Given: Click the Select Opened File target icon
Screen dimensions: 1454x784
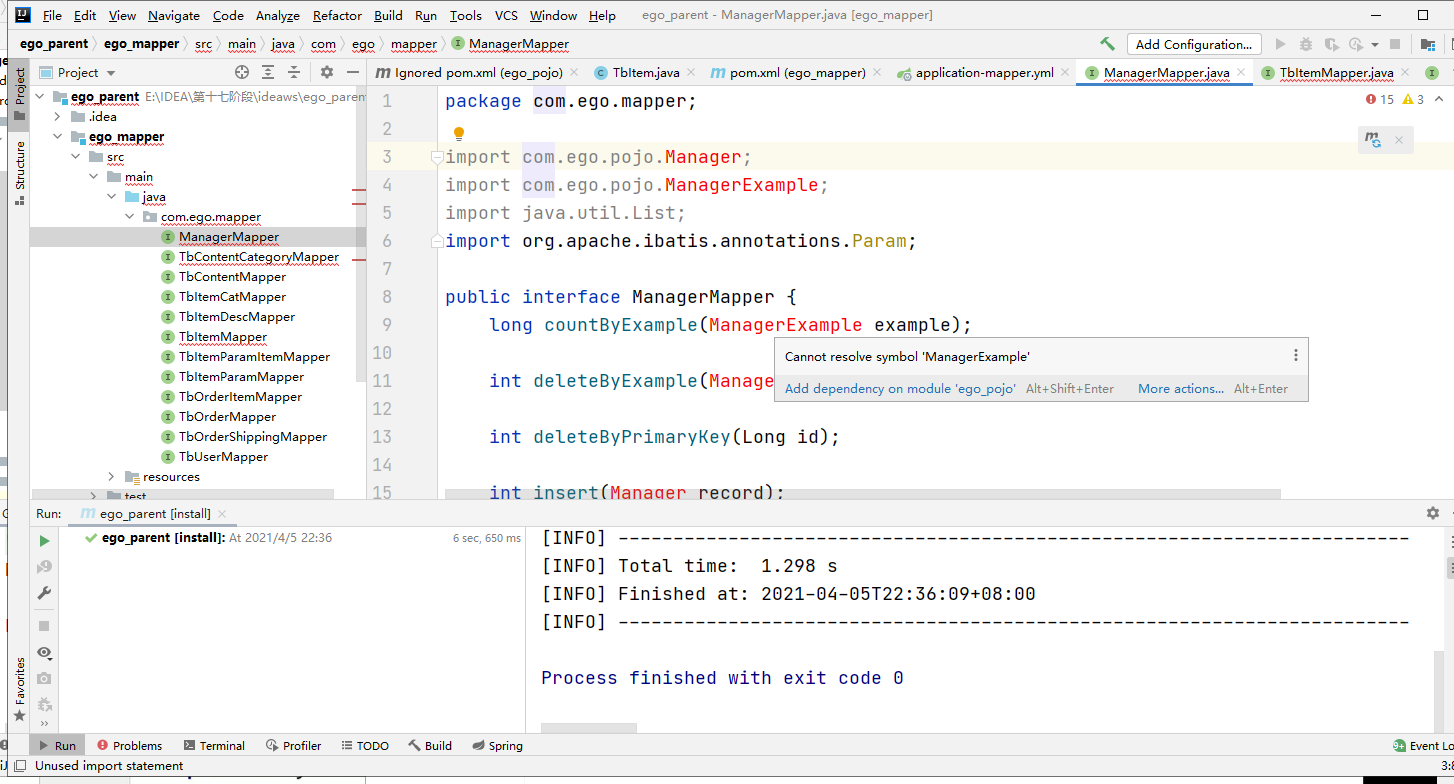Looking at the screenshot, I should click(241, 72).
